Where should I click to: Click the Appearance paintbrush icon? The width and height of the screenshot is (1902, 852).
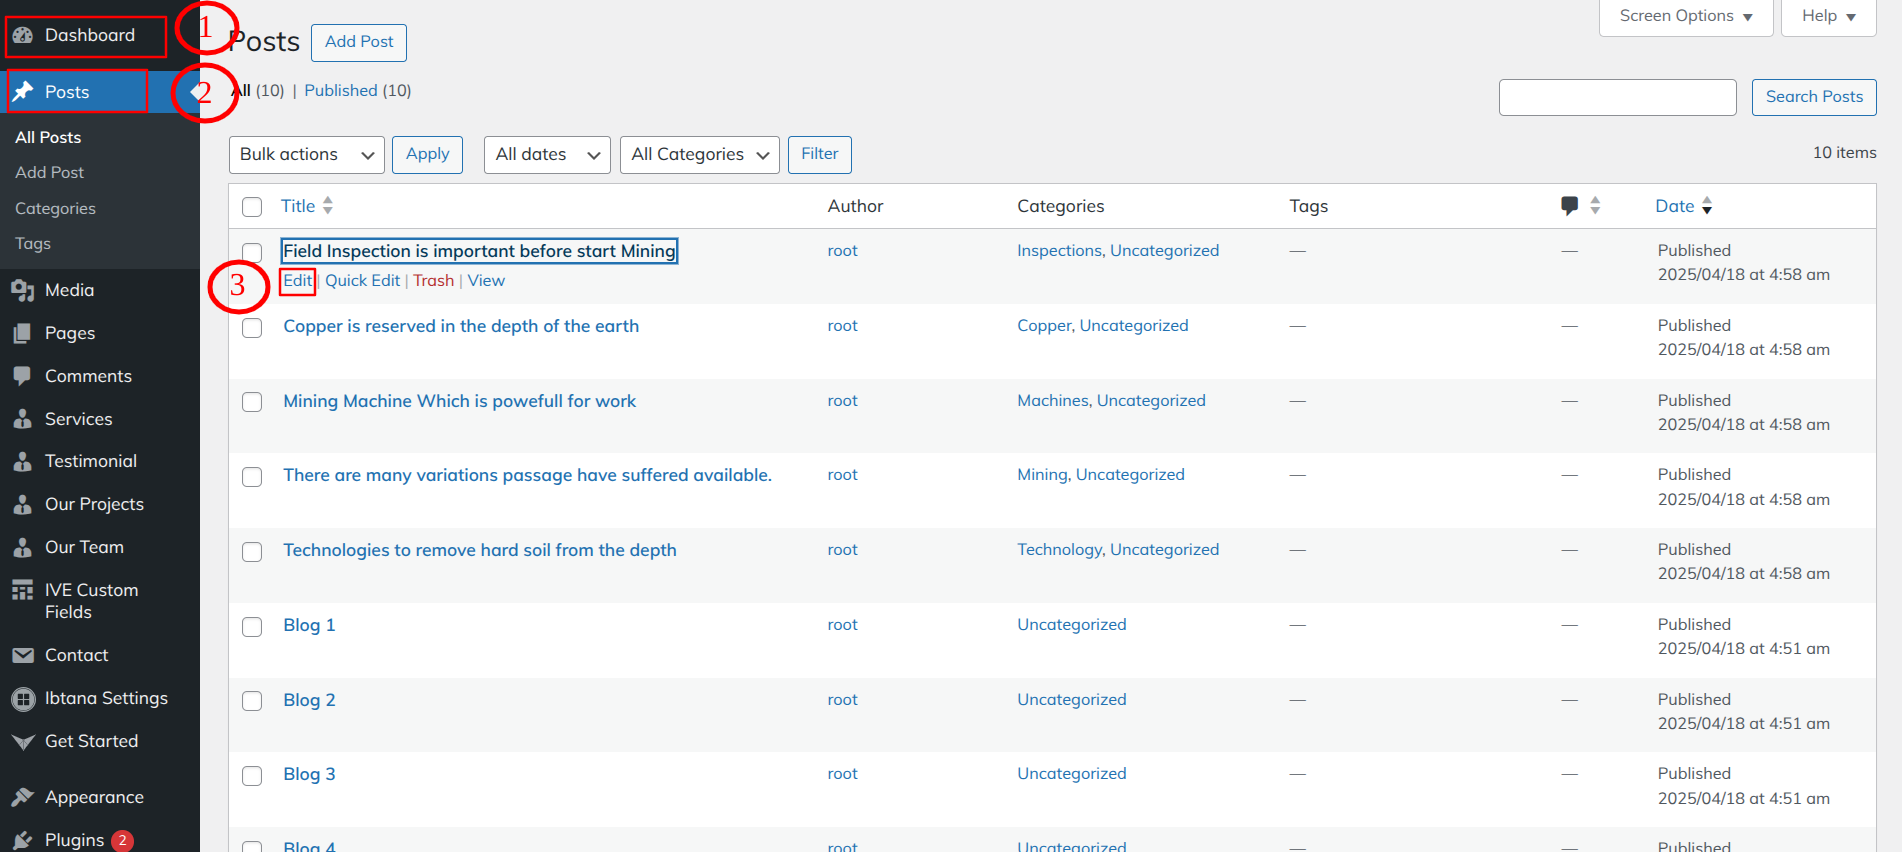click(22, 797)
